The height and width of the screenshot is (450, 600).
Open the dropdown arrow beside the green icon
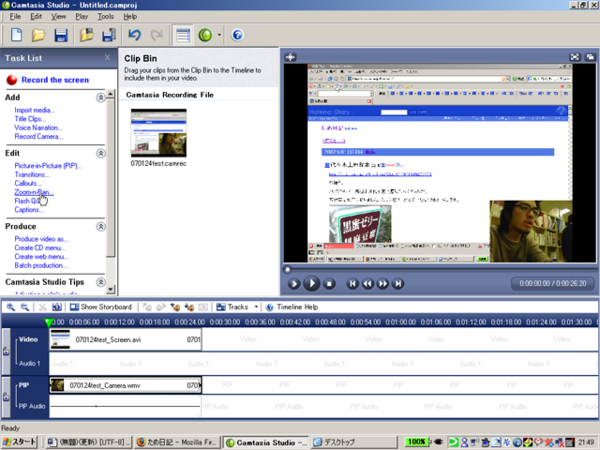(x=219, y=35)
